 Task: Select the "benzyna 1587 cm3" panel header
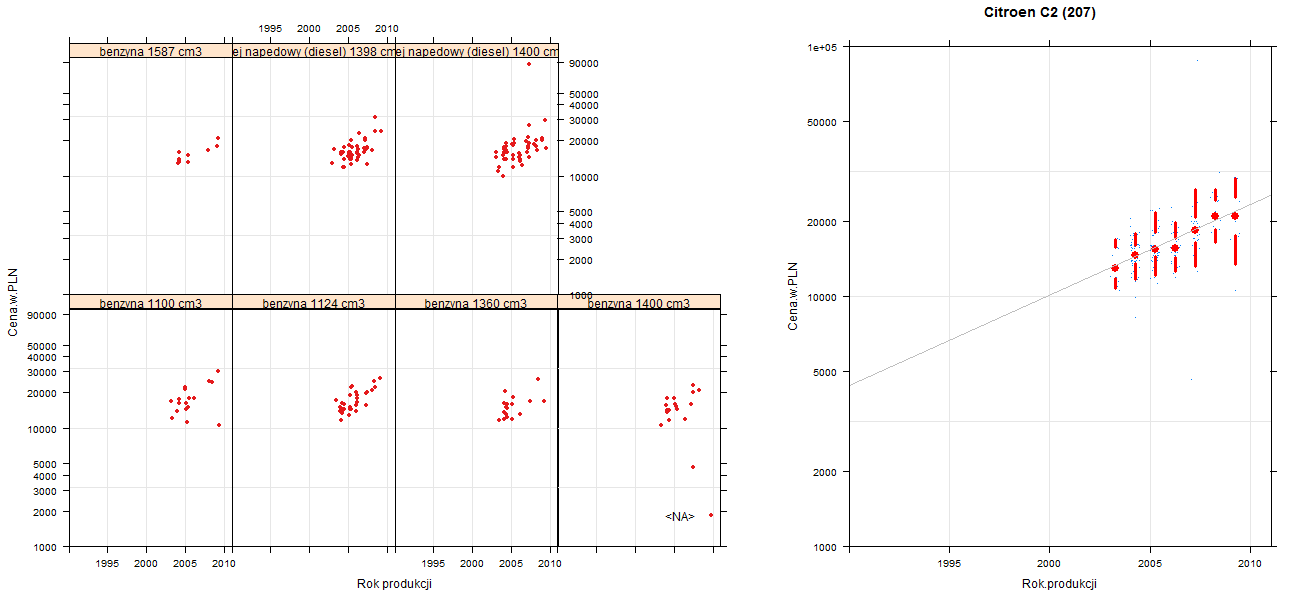pos(151,51)
